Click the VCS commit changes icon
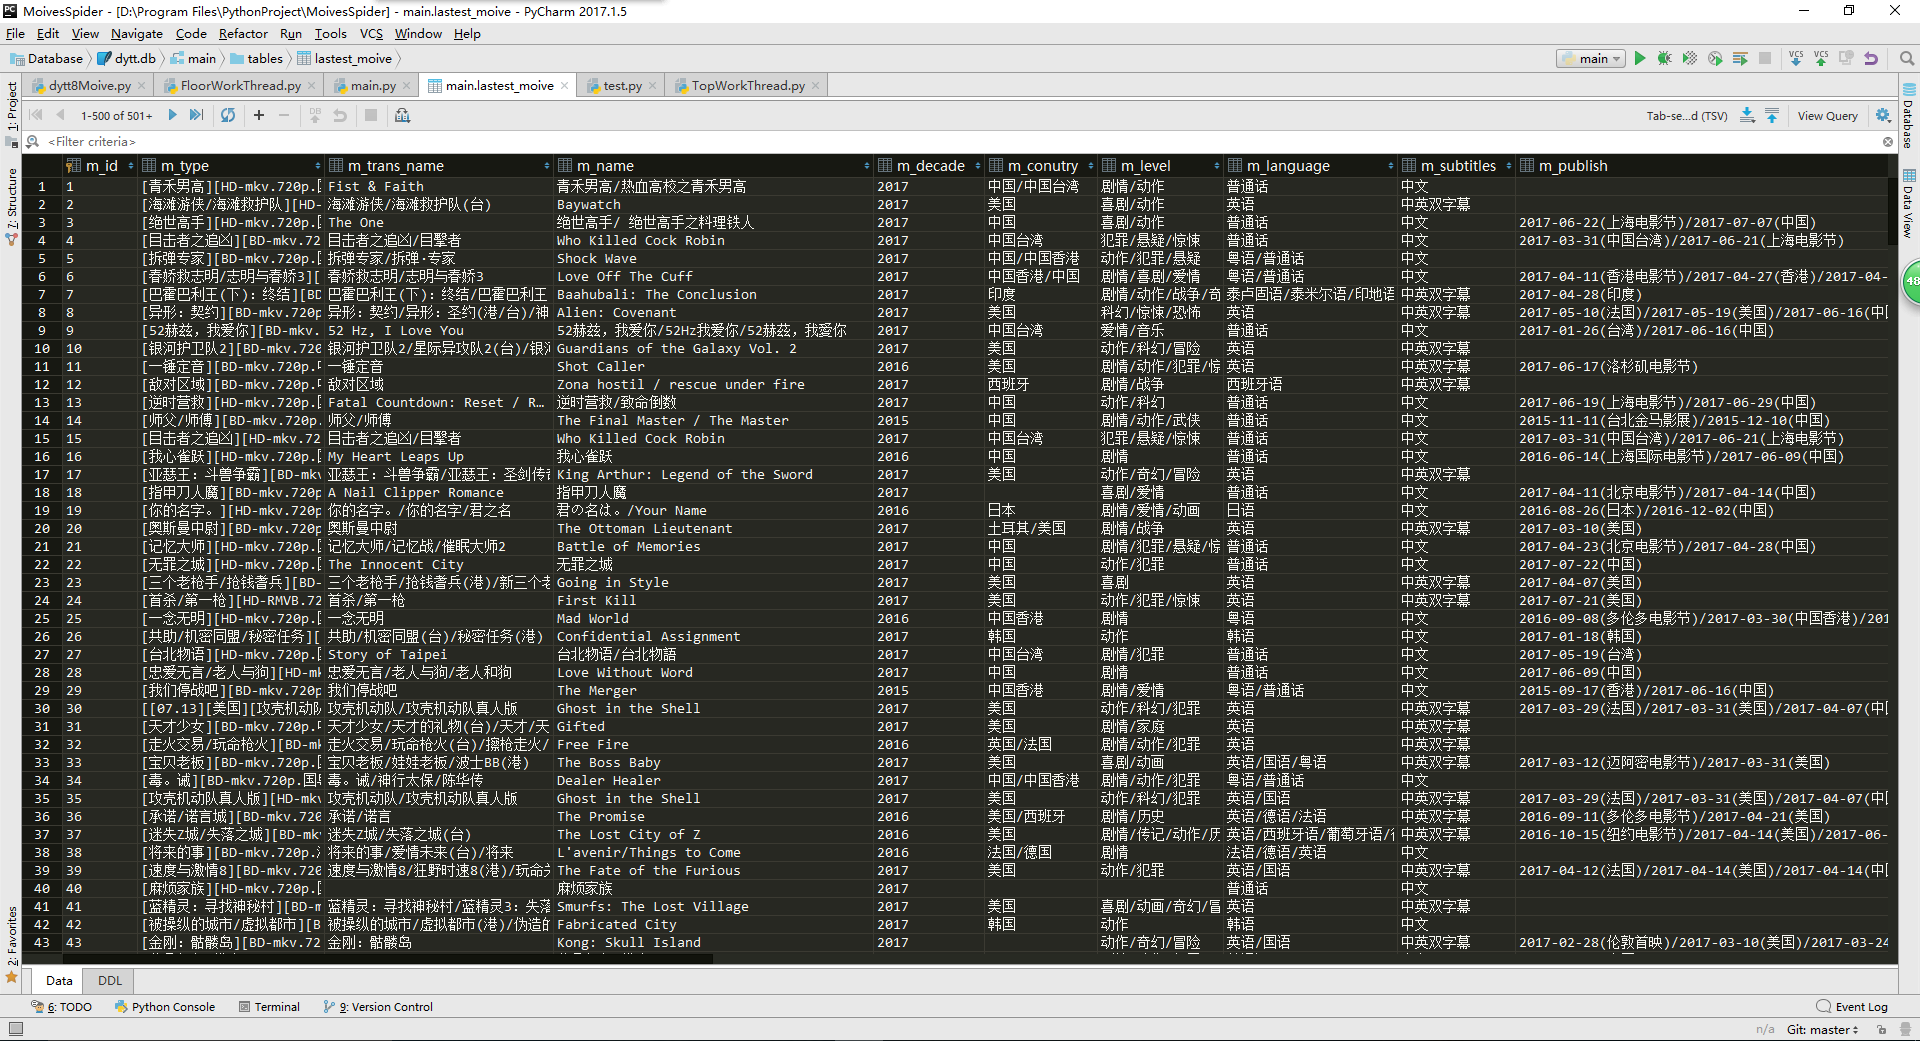 pyautogui.click(x=1821, y=59)
